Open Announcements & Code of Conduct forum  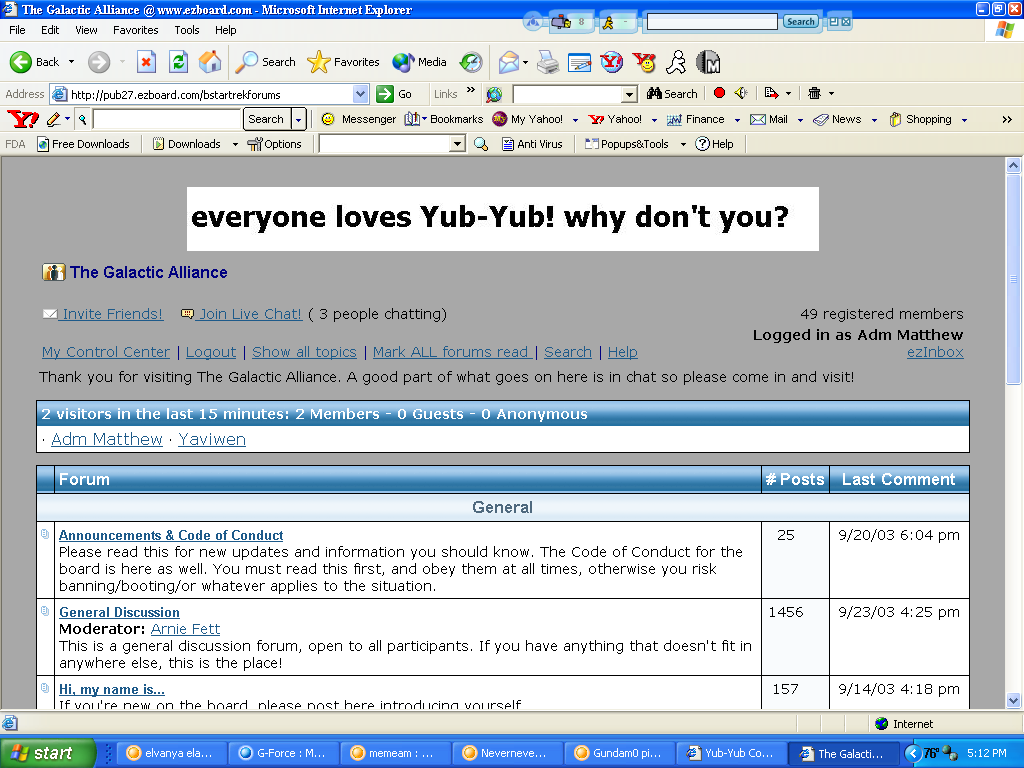click(x=171, y=536)
